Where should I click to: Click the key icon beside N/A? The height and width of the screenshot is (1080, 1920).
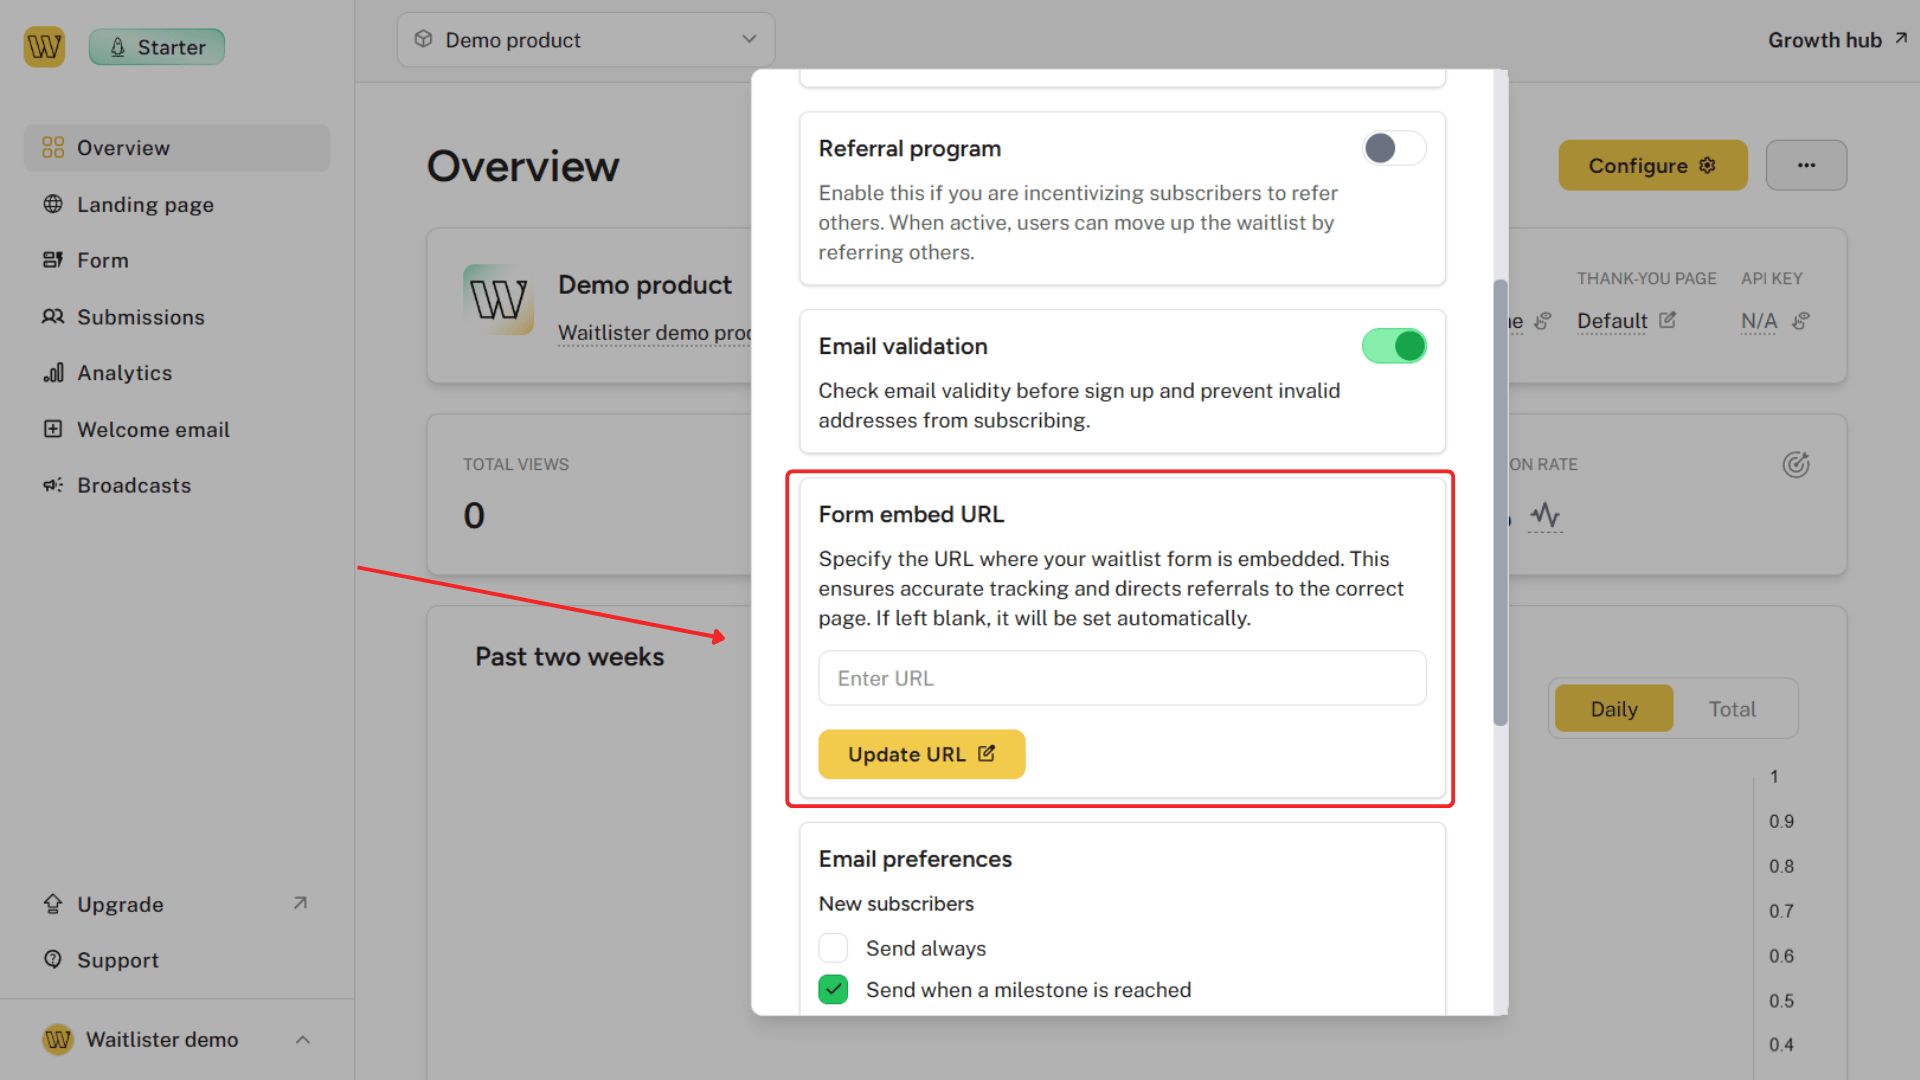click(1801, 321)
